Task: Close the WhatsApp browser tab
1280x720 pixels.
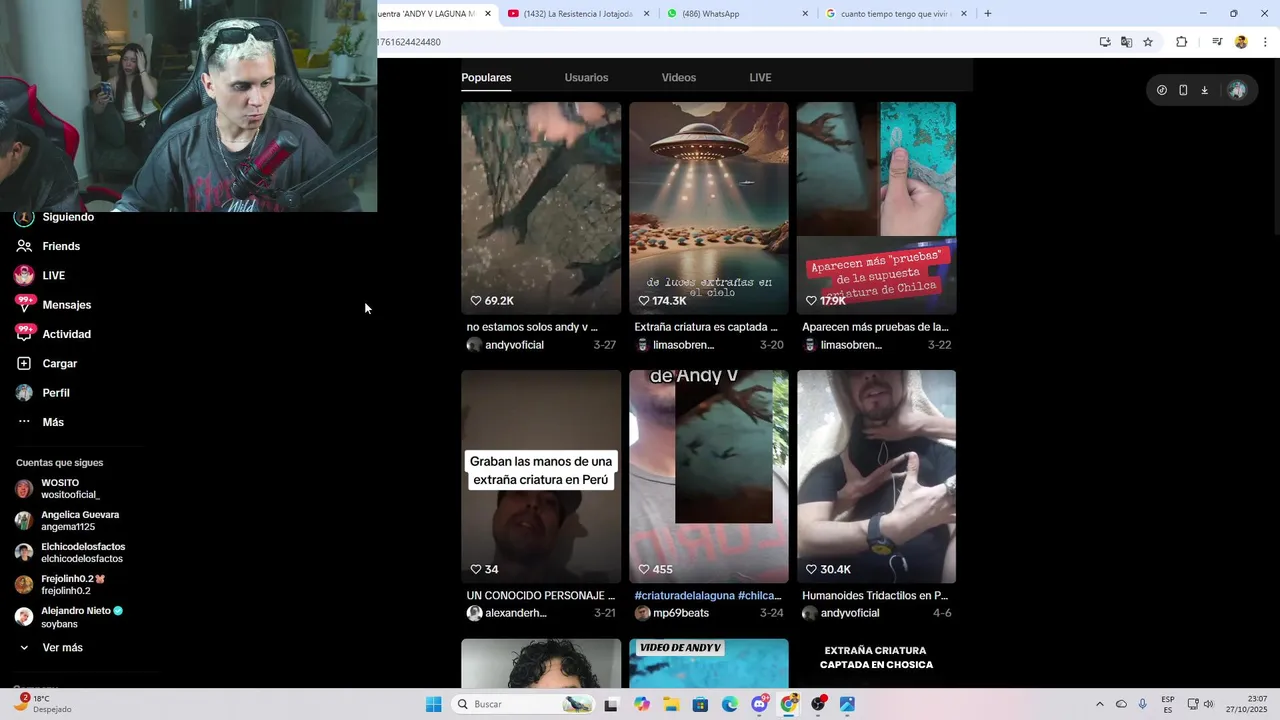Action: click(x=805, y=14)
